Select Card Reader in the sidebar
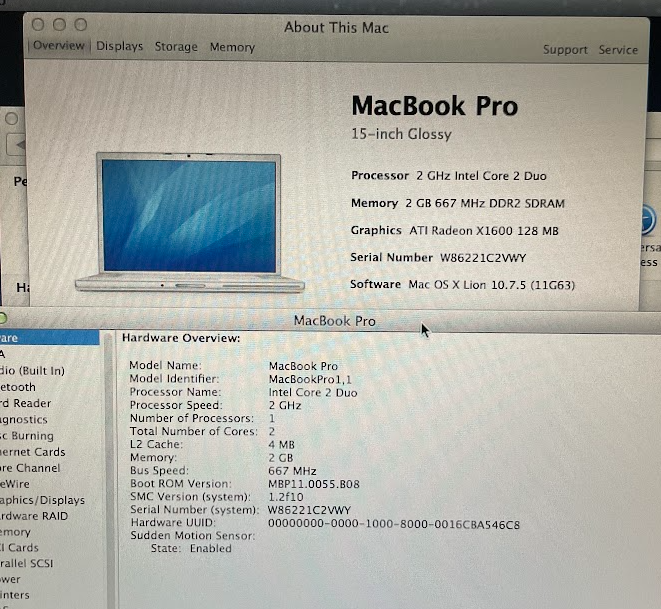The width and height of the screenshot is (661, 609). point(25,403)
